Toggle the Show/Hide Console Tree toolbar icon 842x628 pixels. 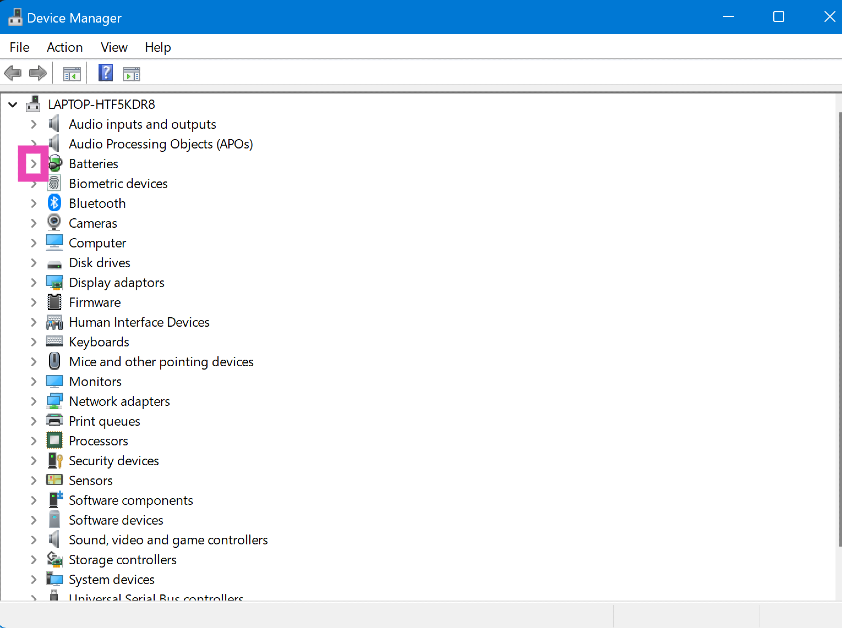pyautogui.click(x=72, y=73)
